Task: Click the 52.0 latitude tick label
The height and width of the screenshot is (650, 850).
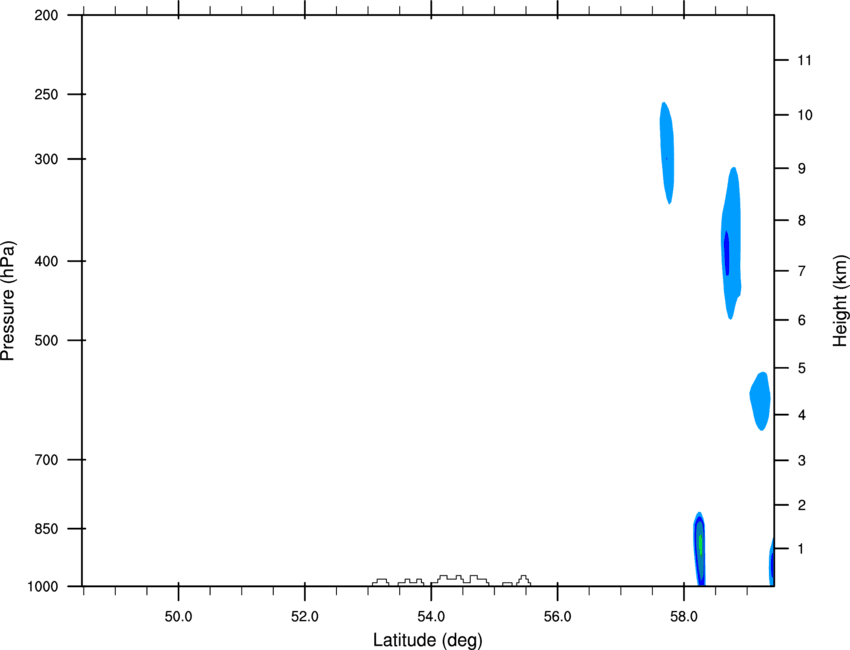Action: coord(305,617)
